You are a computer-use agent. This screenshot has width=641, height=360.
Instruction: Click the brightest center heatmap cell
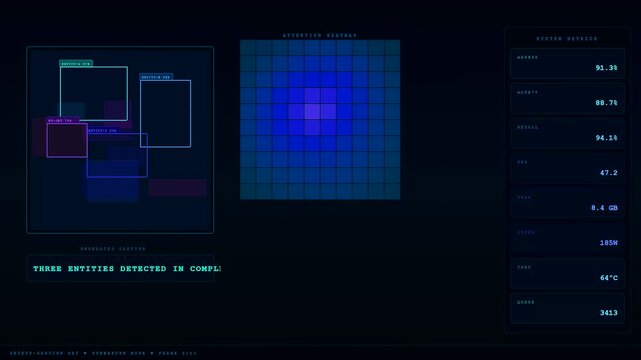coord(312,112)
